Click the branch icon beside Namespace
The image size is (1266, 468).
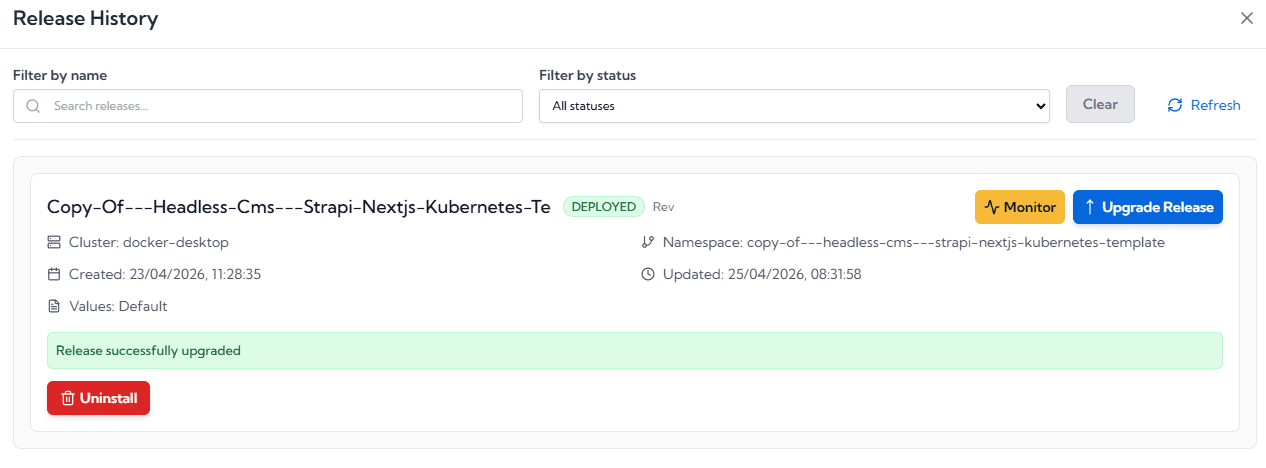coord(648,242)
